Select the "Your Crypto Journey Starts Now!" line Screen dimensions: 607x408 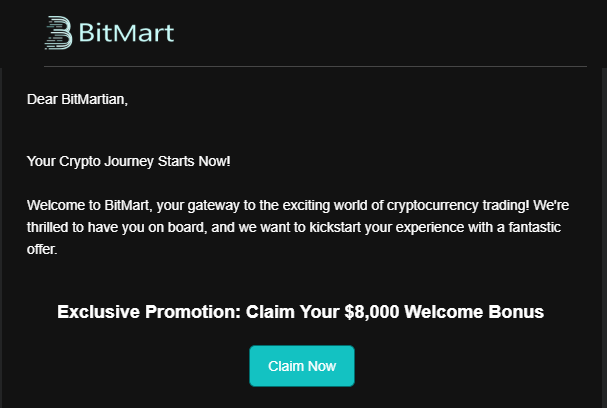pyautogui.click(x=129, y=161)
